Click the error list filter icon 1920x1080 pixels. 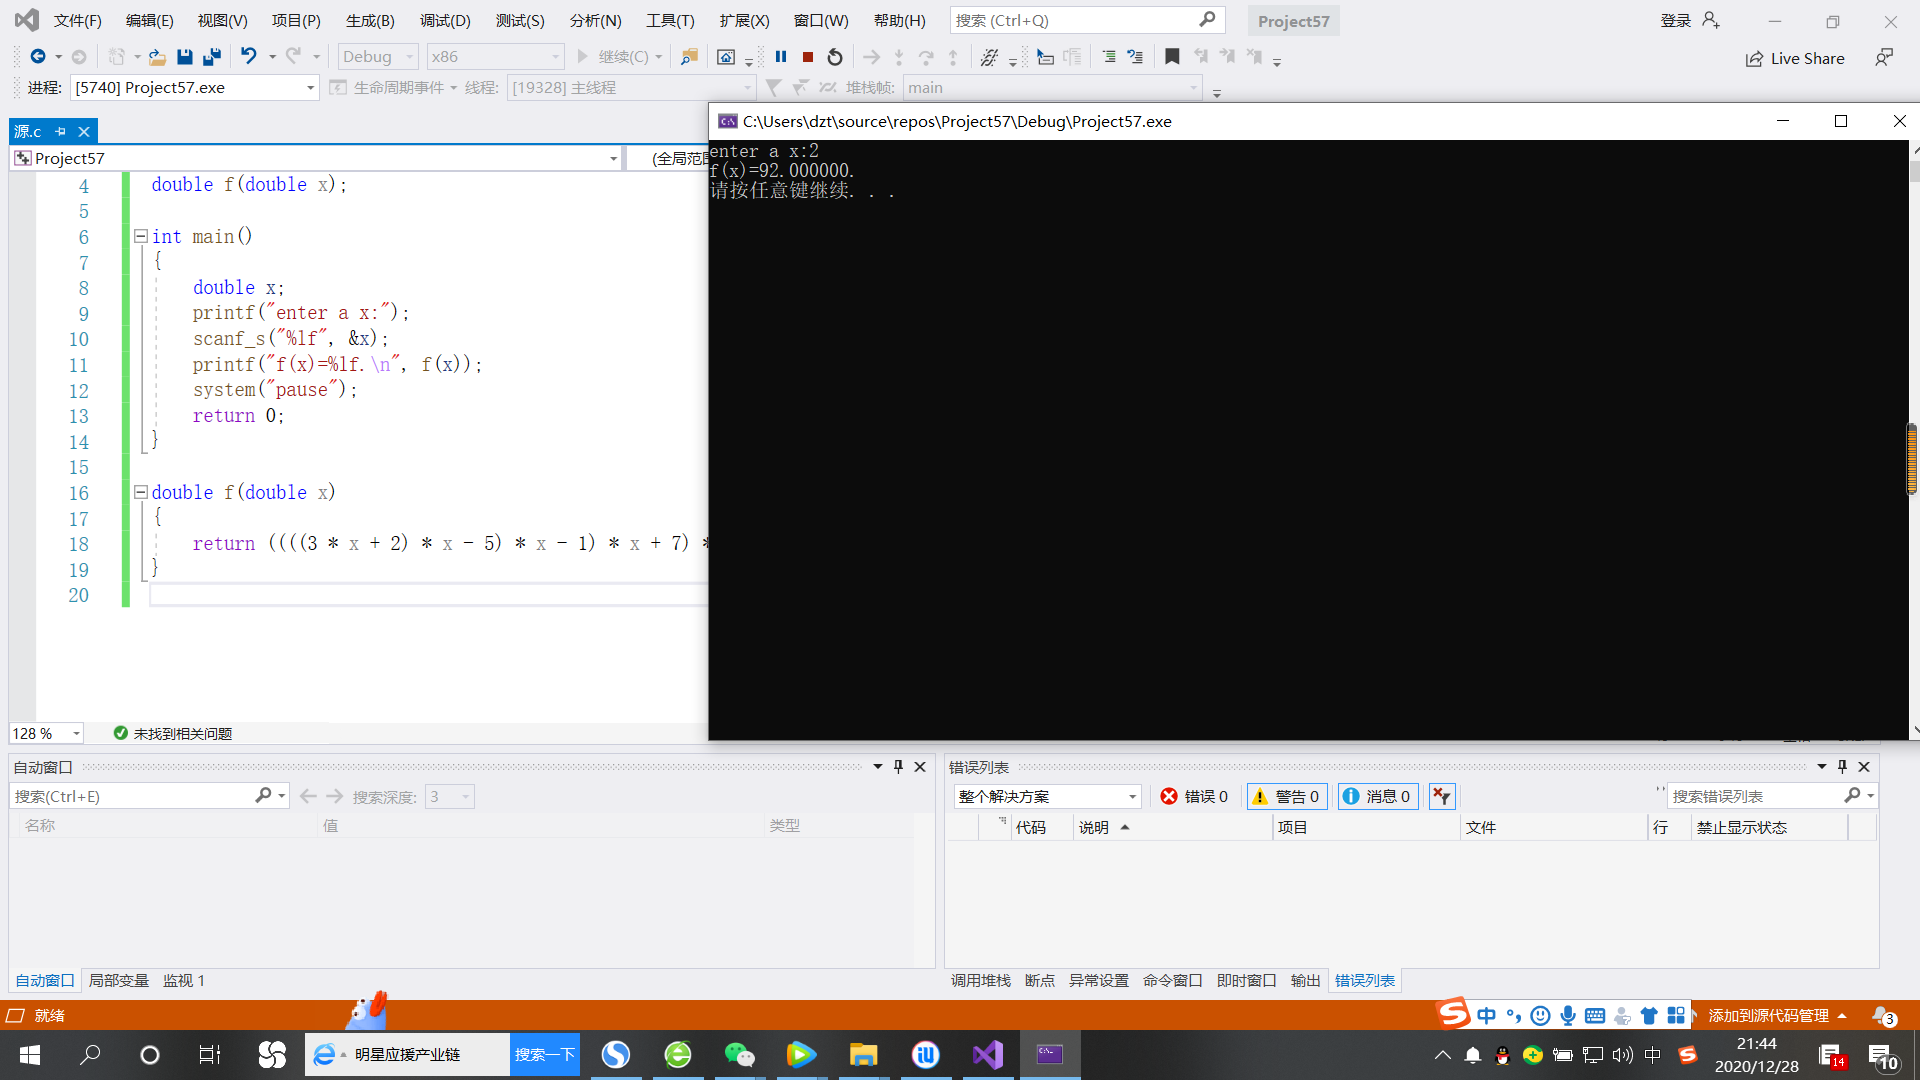click(x=1441, y=796)
